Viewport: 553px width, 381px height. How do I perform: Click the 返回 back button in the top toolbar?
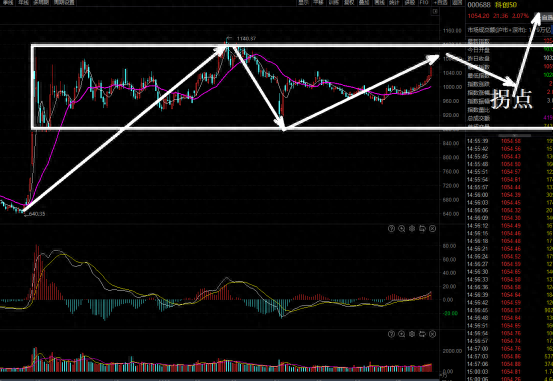coord(457,2)
